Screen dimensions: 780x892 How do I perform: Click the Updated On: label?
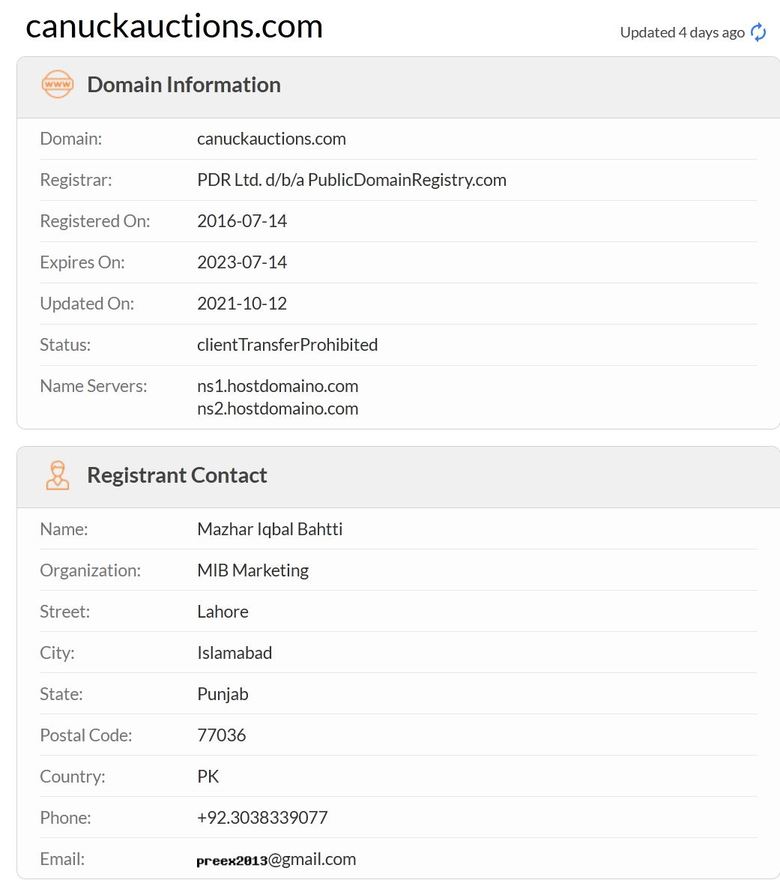[87, 303]
